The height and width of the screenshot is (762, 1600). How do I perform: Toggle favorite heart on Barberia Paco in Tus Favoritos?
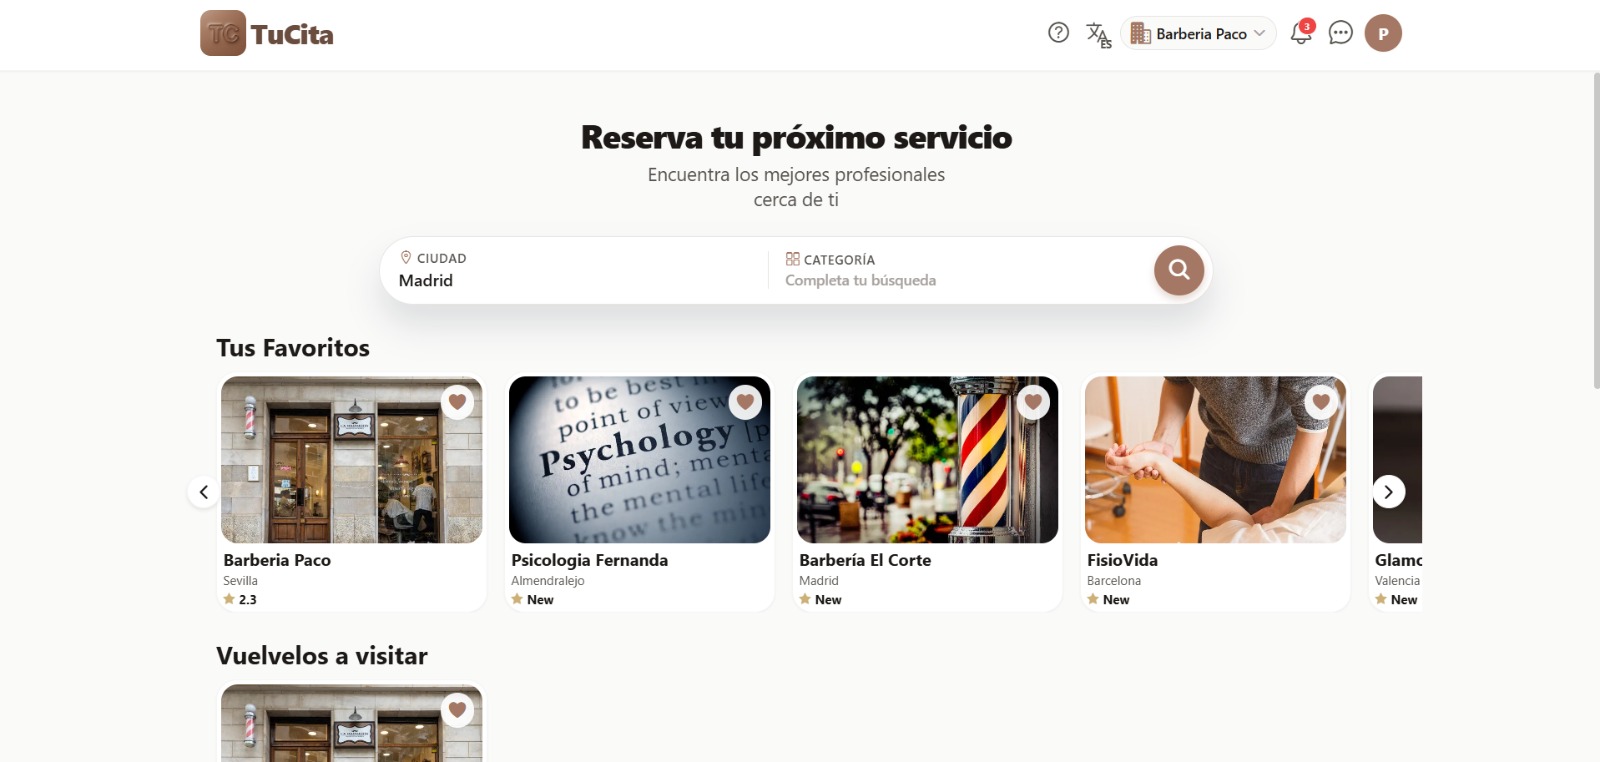point(457,402)
